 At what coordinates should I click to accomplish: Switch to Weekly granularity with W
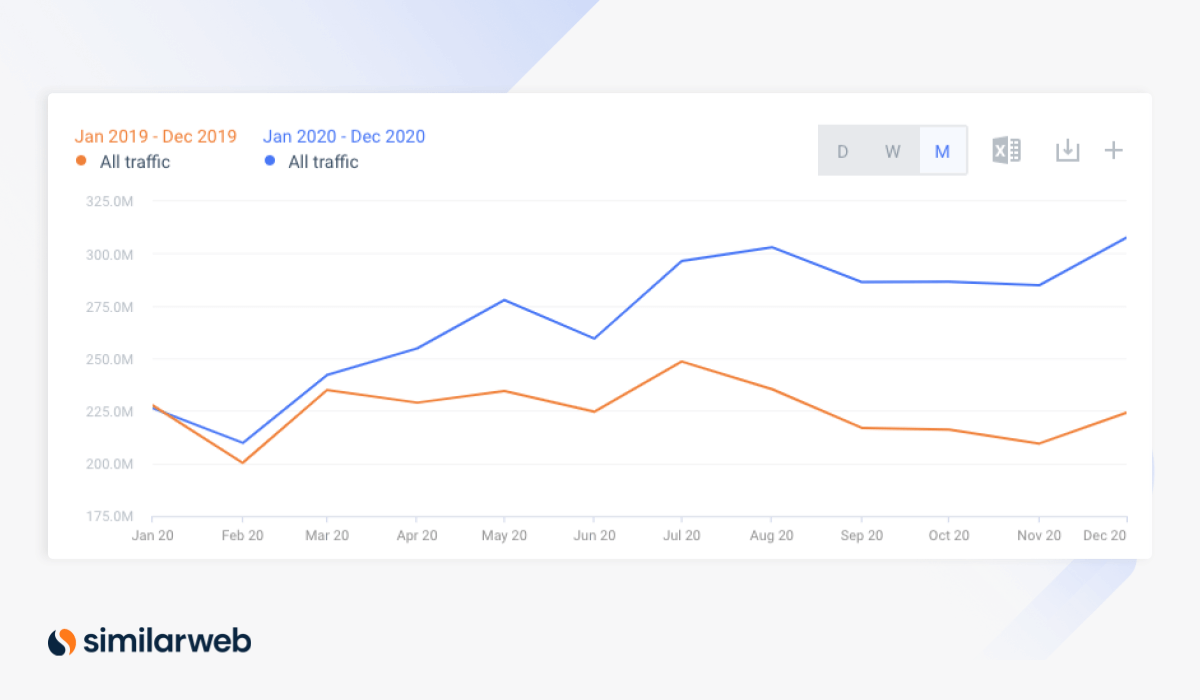(892, 150)
